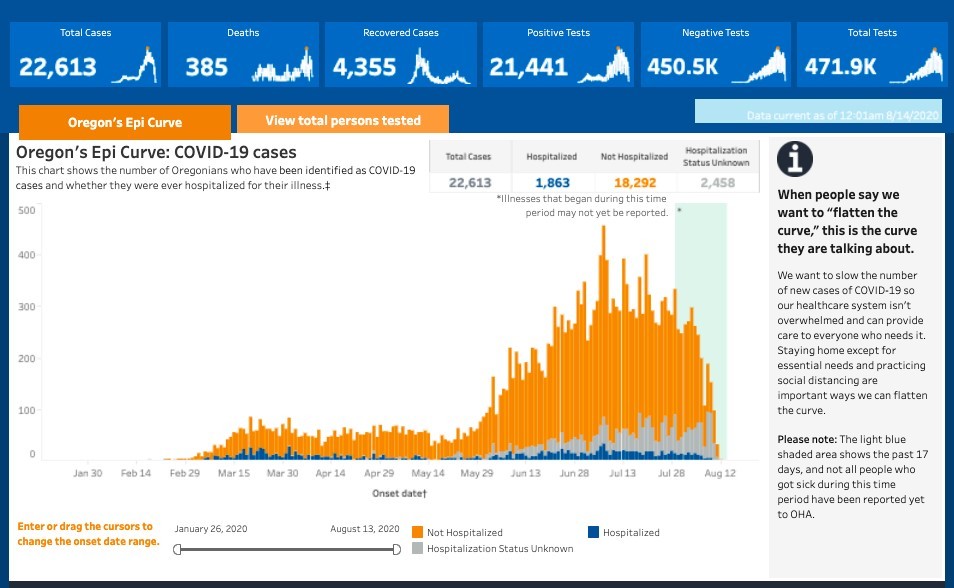Click the Total Cases 22,613 table cell
954x588 pixels.
[x=470, y=182]
